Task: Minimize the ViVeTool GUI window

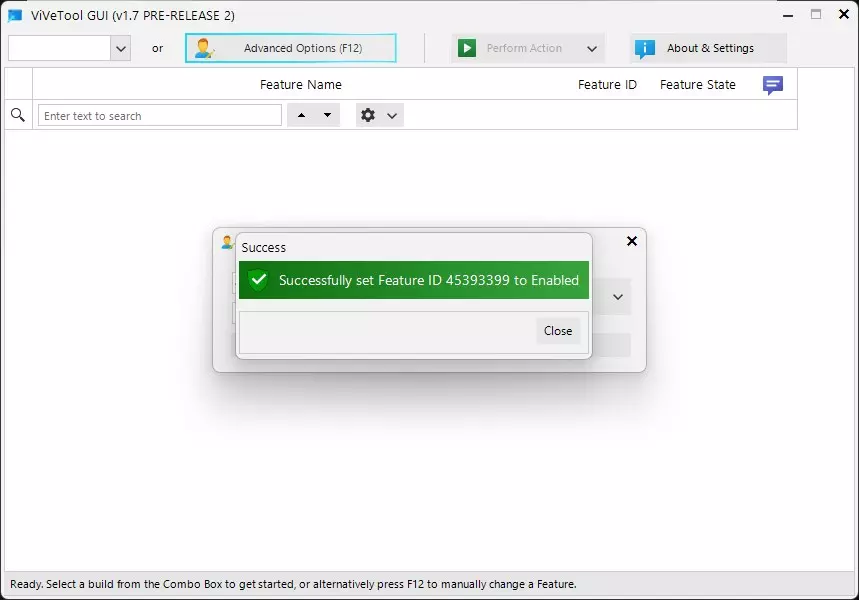Action: [788, 15]
